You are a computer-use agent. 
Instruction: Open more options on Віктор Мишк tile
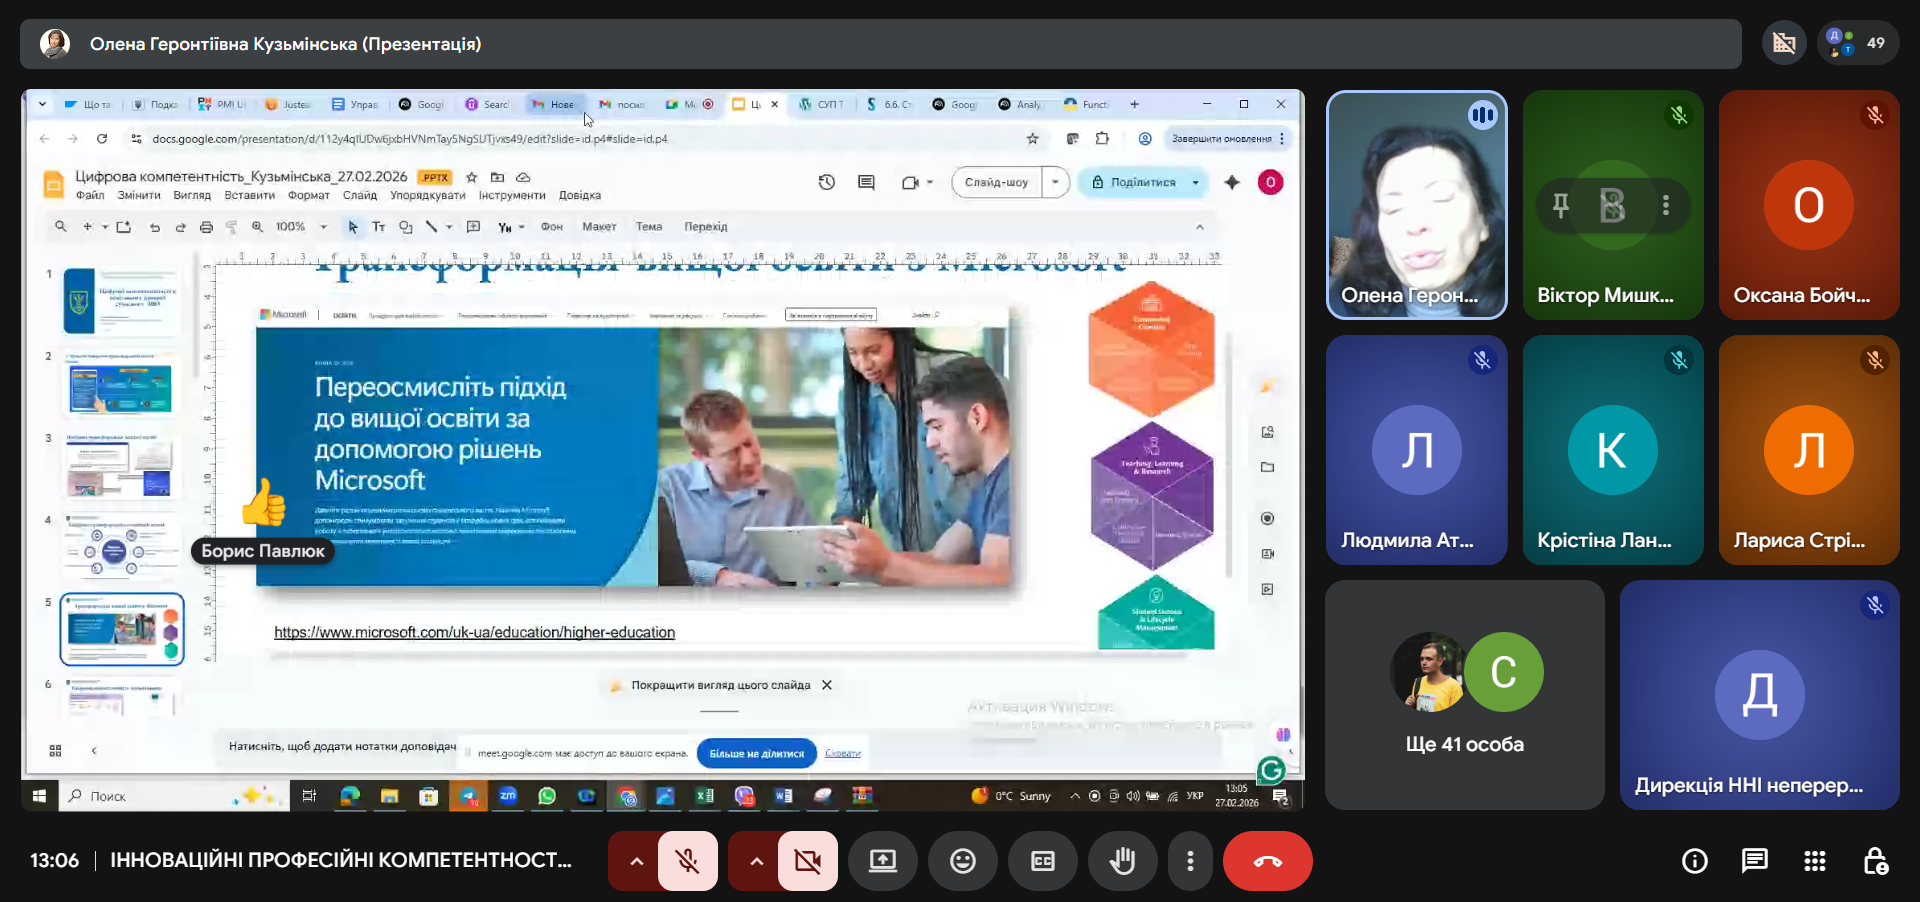[1665, 205]
